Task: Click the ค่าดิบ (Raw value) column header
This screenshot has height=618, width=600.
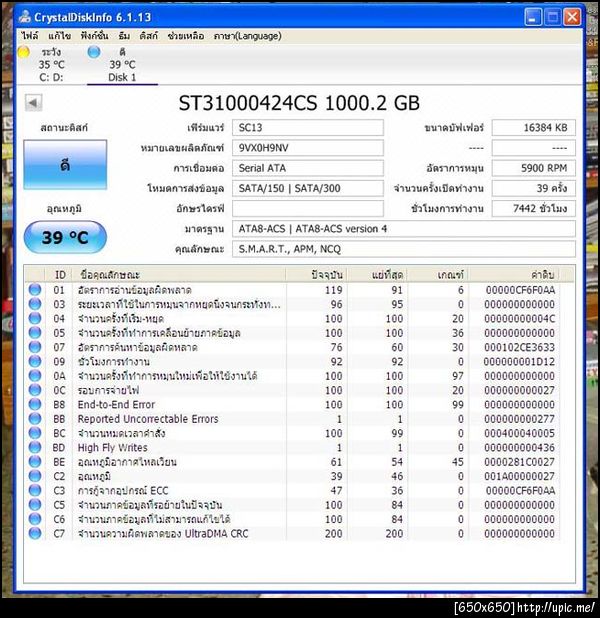Action: [x=514, y=275]
